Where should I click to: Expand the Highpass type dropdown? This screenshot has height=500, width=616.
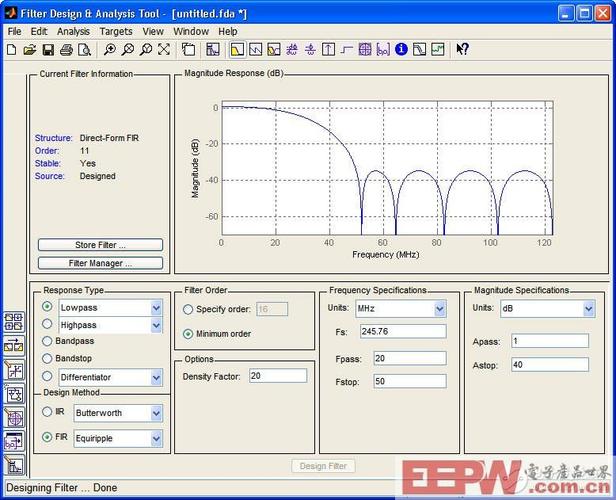(156, 325)
